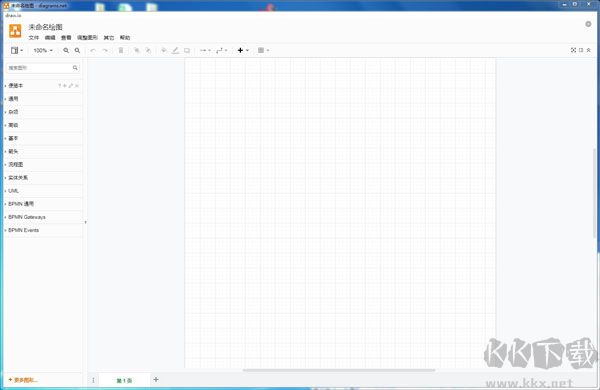Click the to-front toolbar icon

point(136,50)
